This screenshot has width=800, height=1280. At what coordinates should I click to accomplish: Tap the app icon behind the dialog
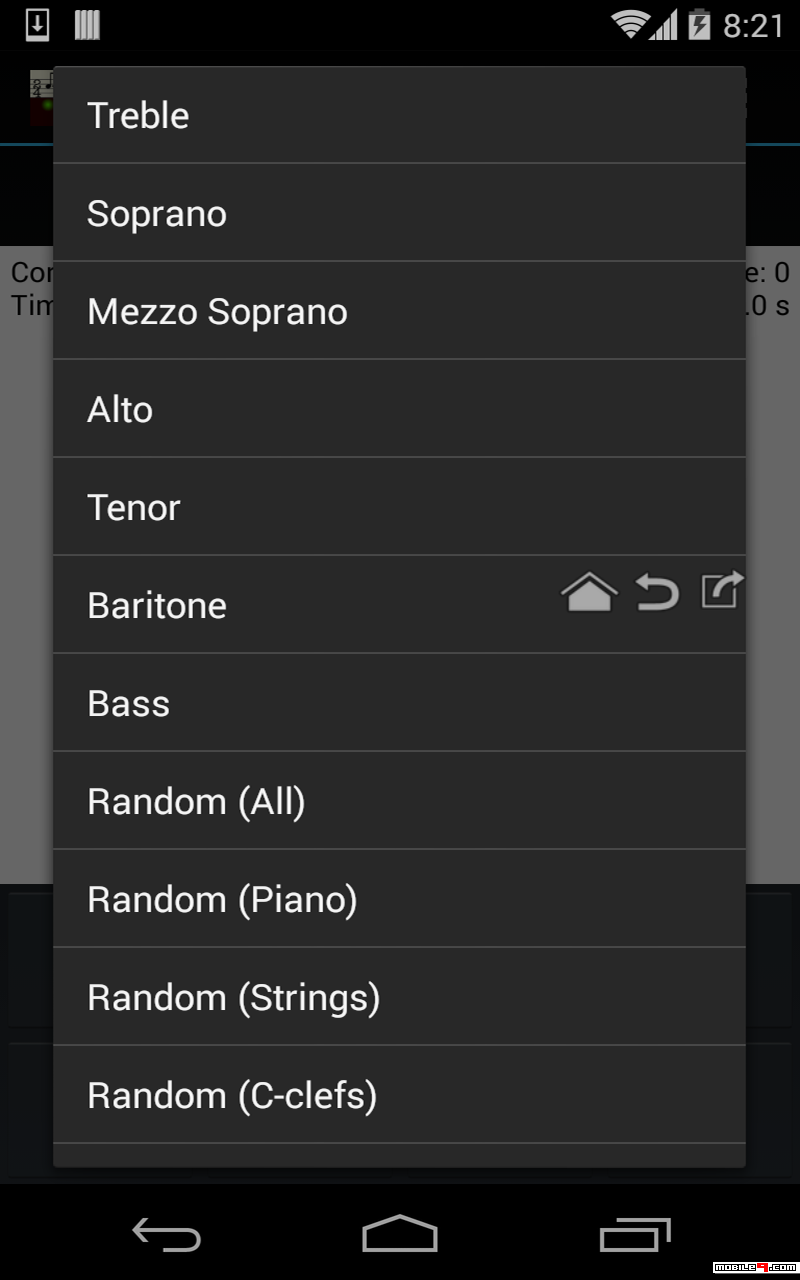pyautogui.click(x=41, y=97)
